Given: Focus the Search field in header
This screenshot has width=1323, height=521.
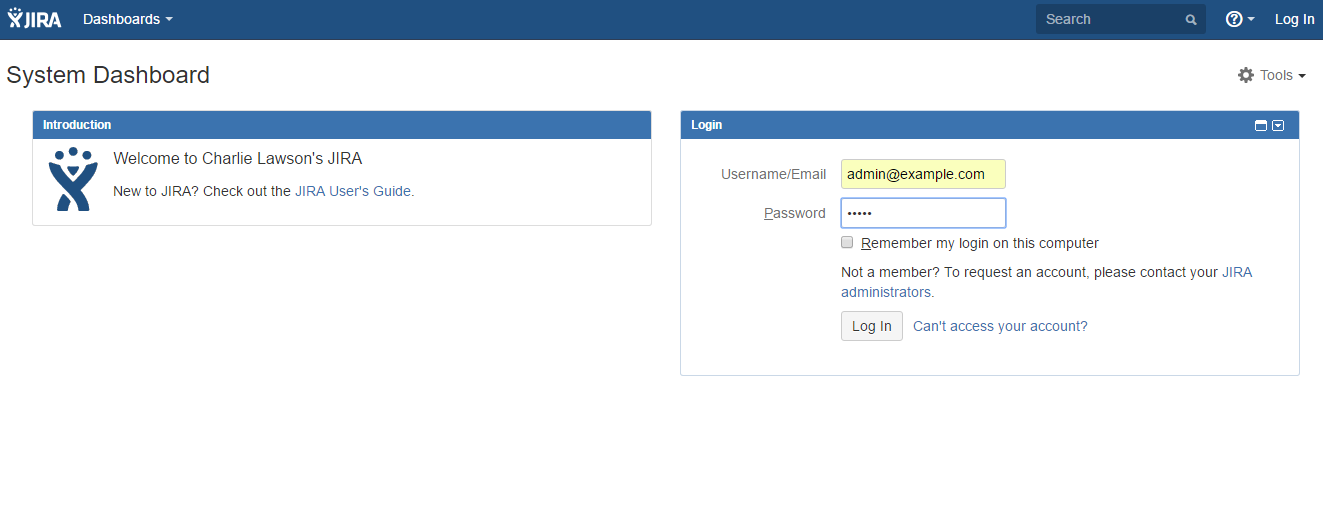Looking at the screenshot, I should coord(1120,19).
